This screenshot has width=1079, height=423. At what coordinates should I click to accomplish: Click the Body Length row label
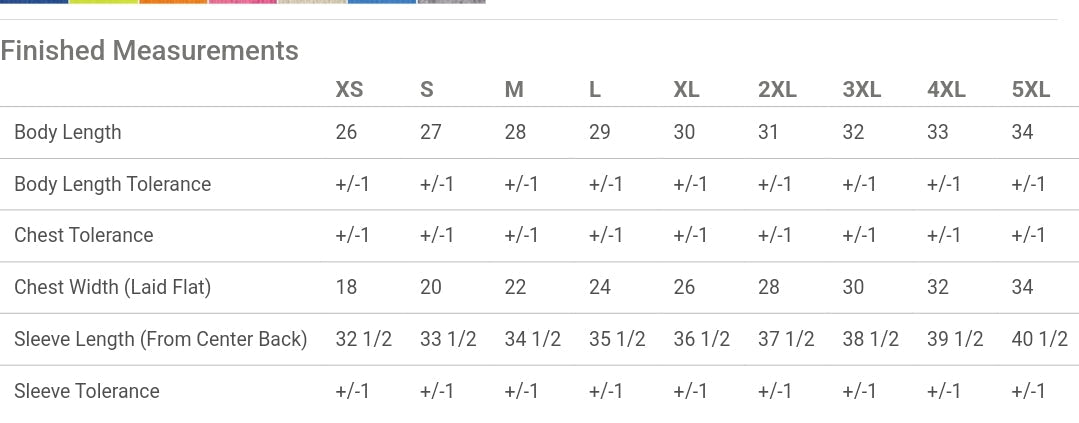coord(67,132)
